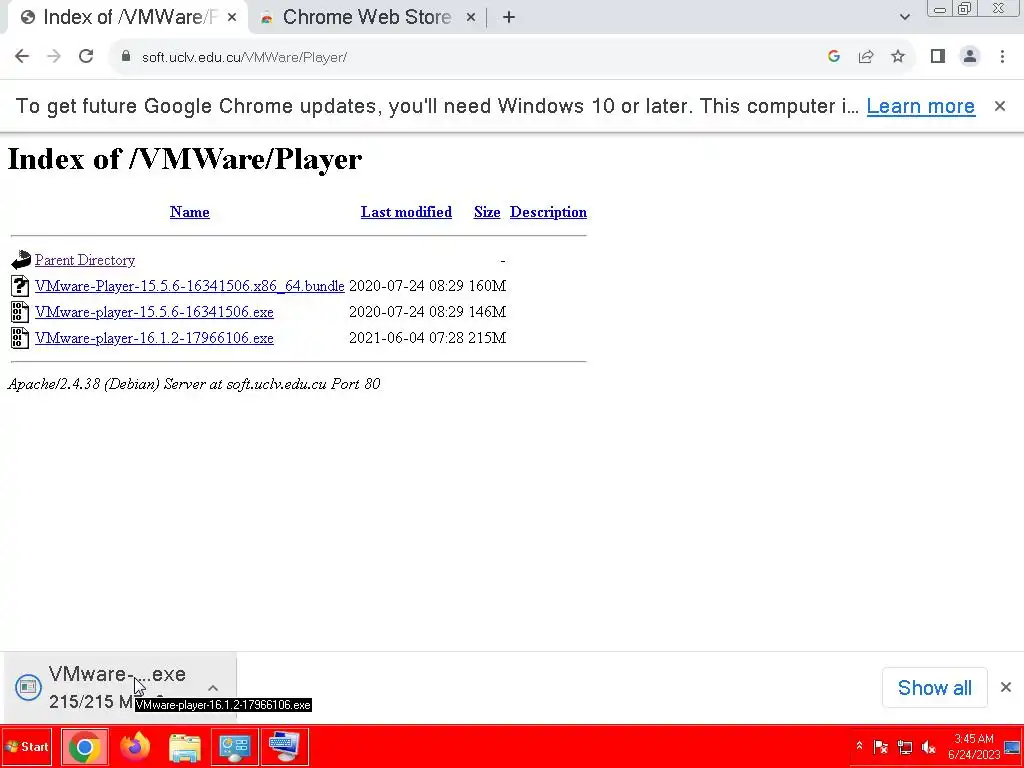1024x768 pixels.
Task: Open the computer keyboard taskbar icon
Action: click(285, 746)
